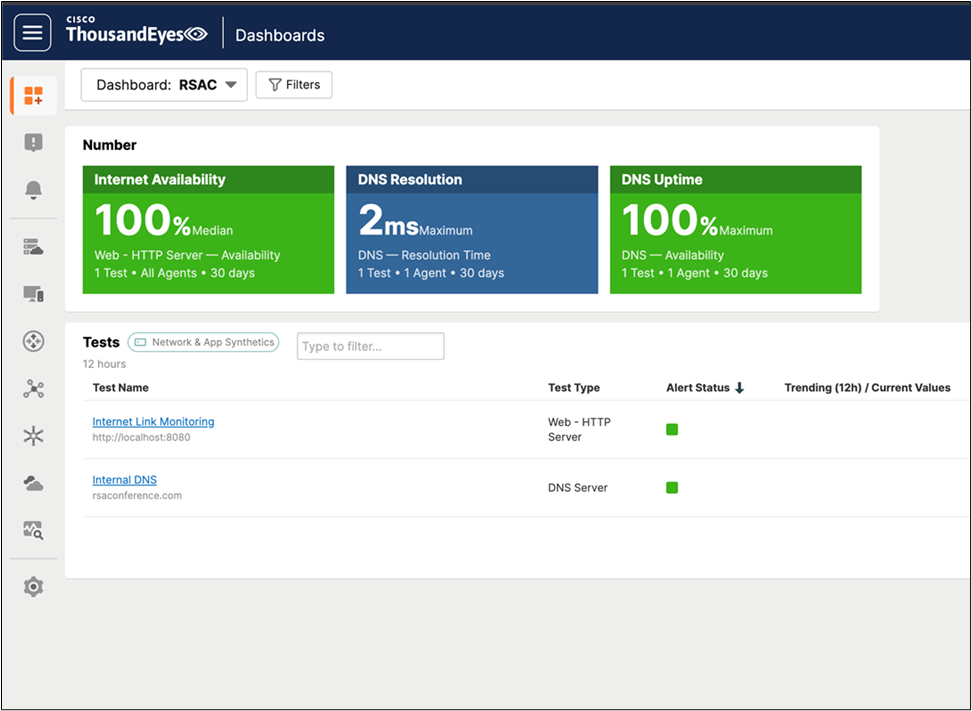972x711 pixels.
Task: Open the Endpoint Agents monitor sidebar icon
Action: click(x=33, y=294)
